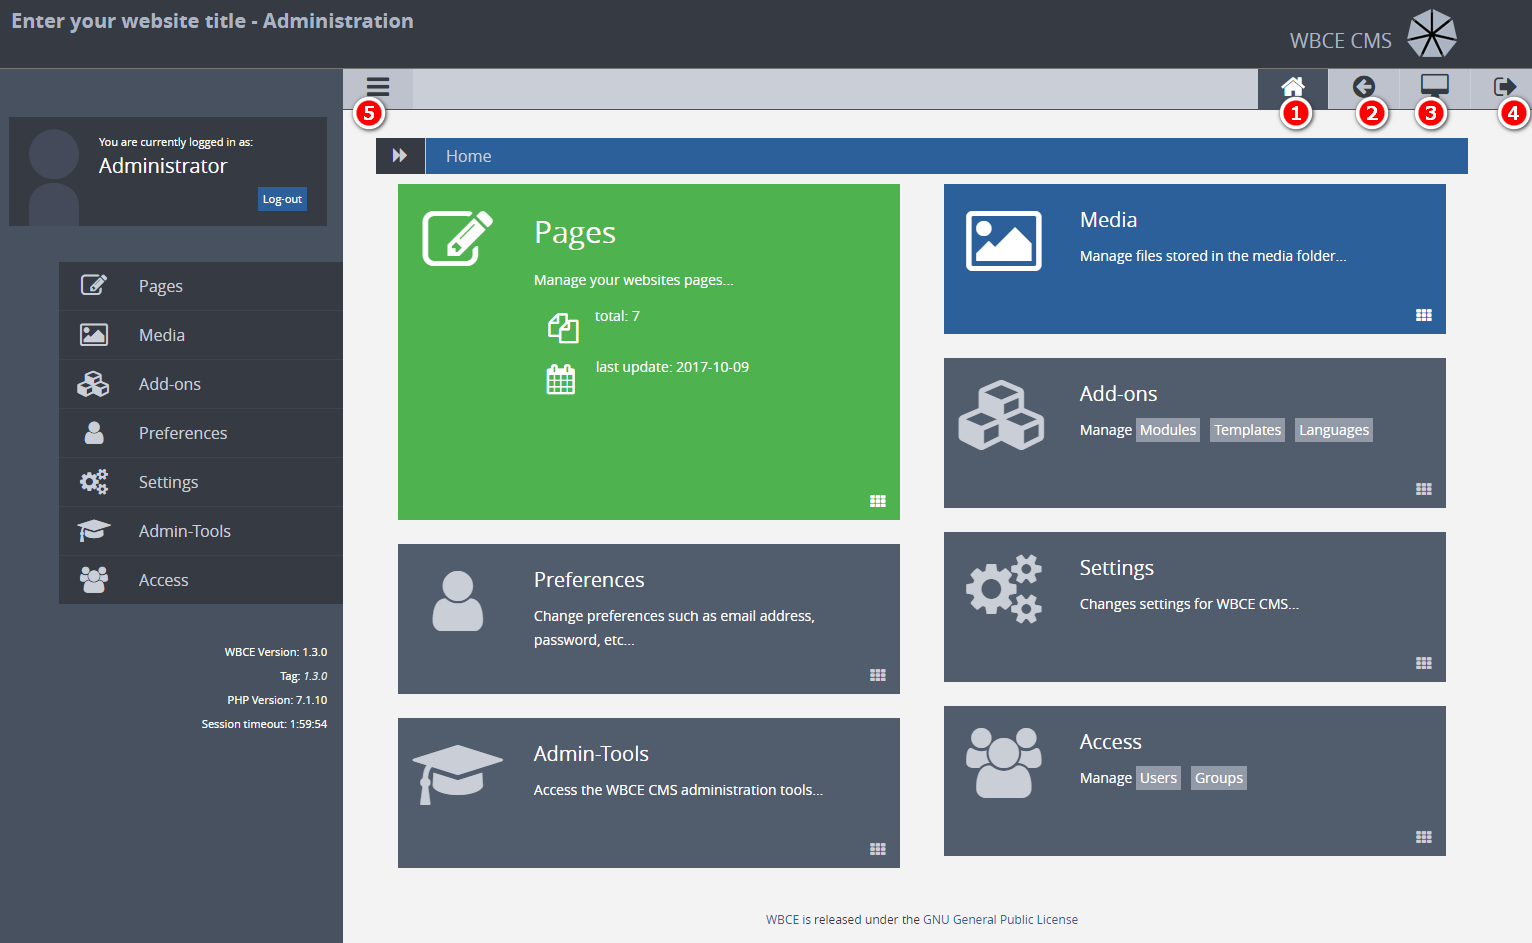
Task: Click the group icon on Access tile
Action: (1004, 762)
